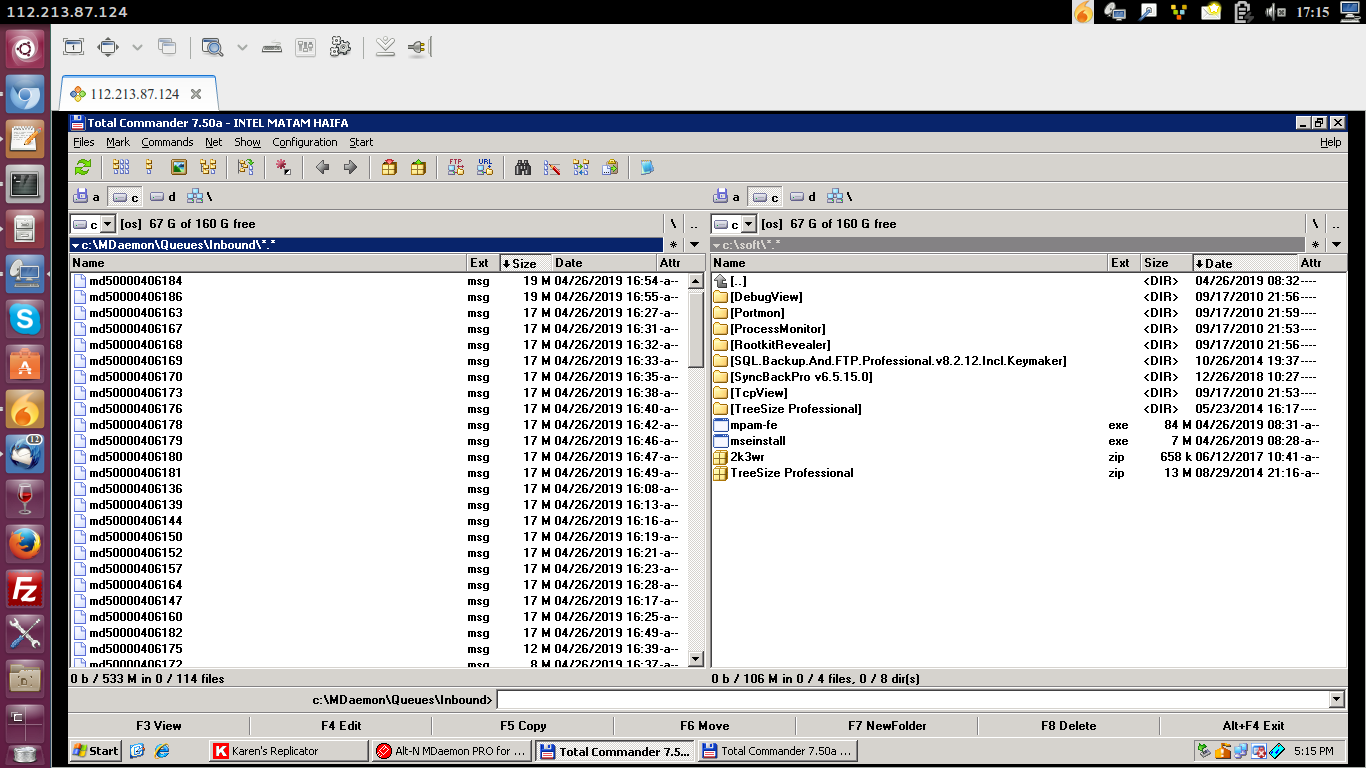
Task: Toggle Remmina switch tab pages button
Action: pos(167,47)
